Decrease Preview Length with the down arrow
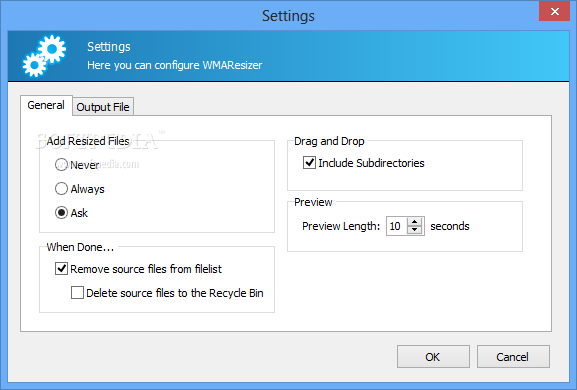Viewport: 577px width, 390px height. (x=415, y=230)
